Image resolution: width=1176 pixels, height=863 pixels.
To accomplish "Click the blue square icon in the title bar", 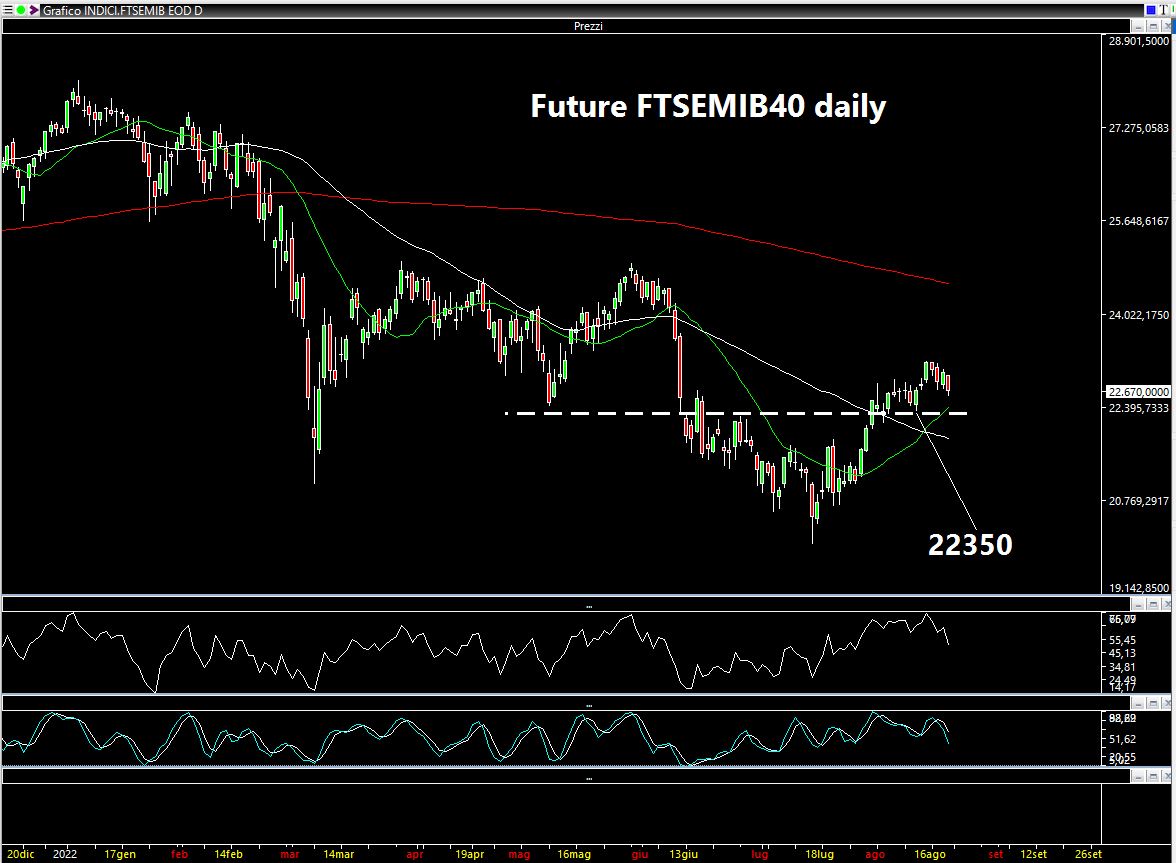I will tap(1151, 10).
